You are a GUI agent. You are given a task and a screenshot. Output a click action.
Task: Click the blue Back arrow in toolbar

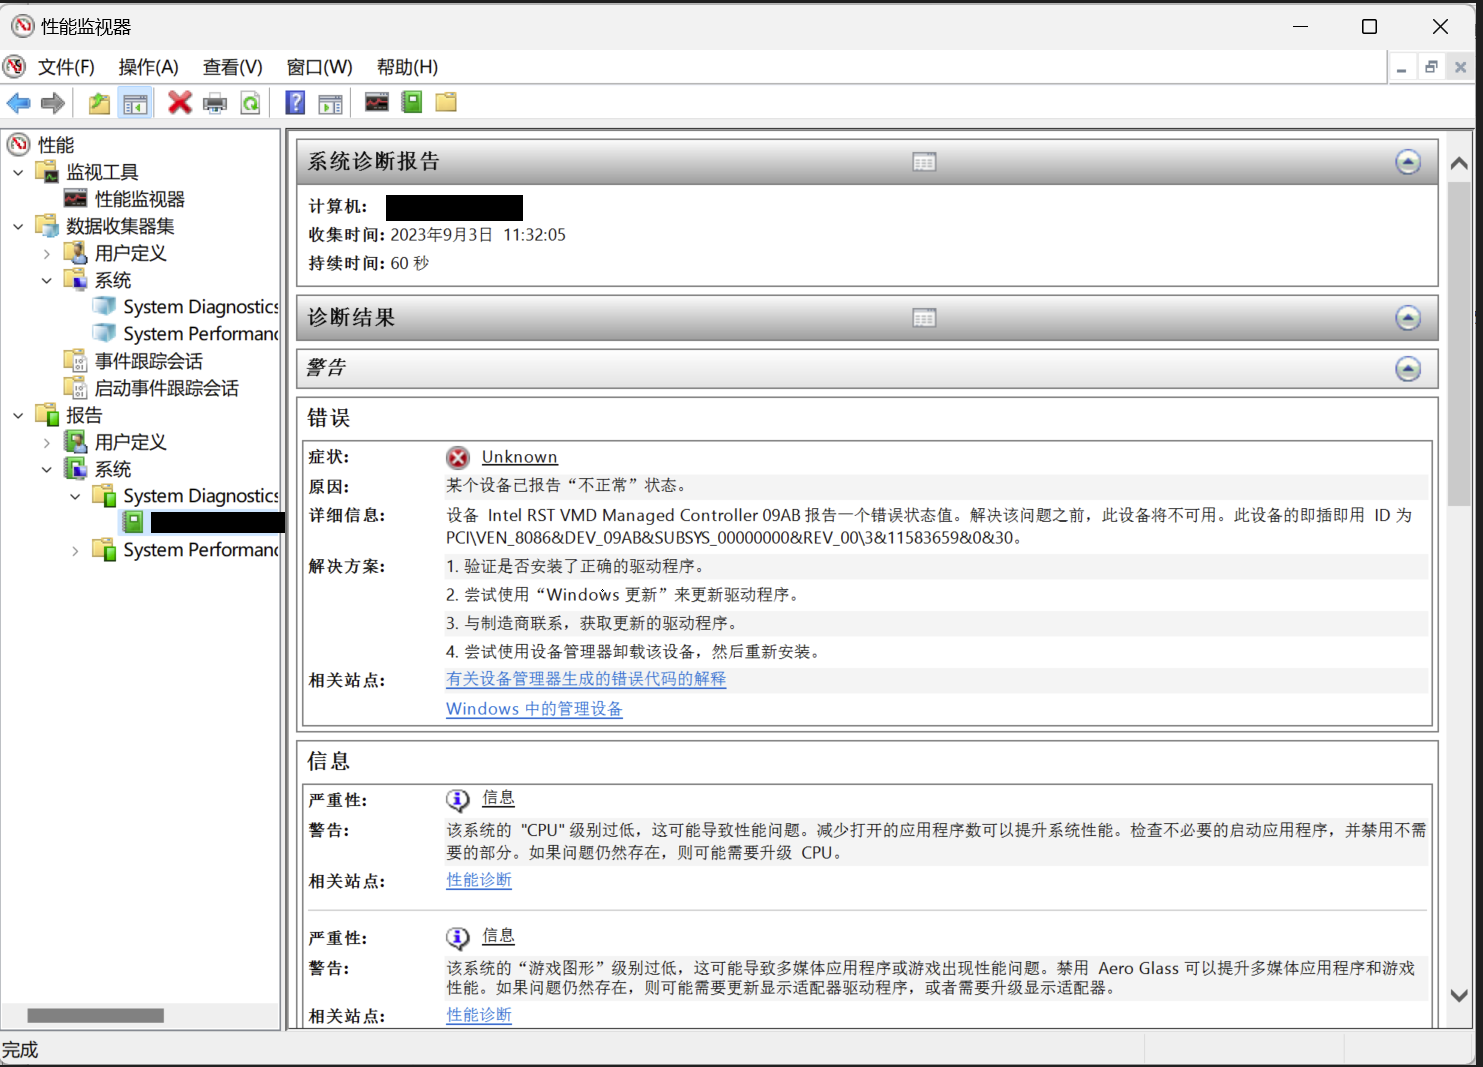[x=18, y=103]
